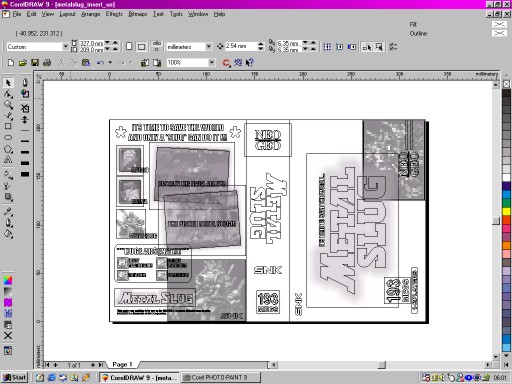512x384 pixels.
Task: Click the Print icon
Action: coord(47,62)
